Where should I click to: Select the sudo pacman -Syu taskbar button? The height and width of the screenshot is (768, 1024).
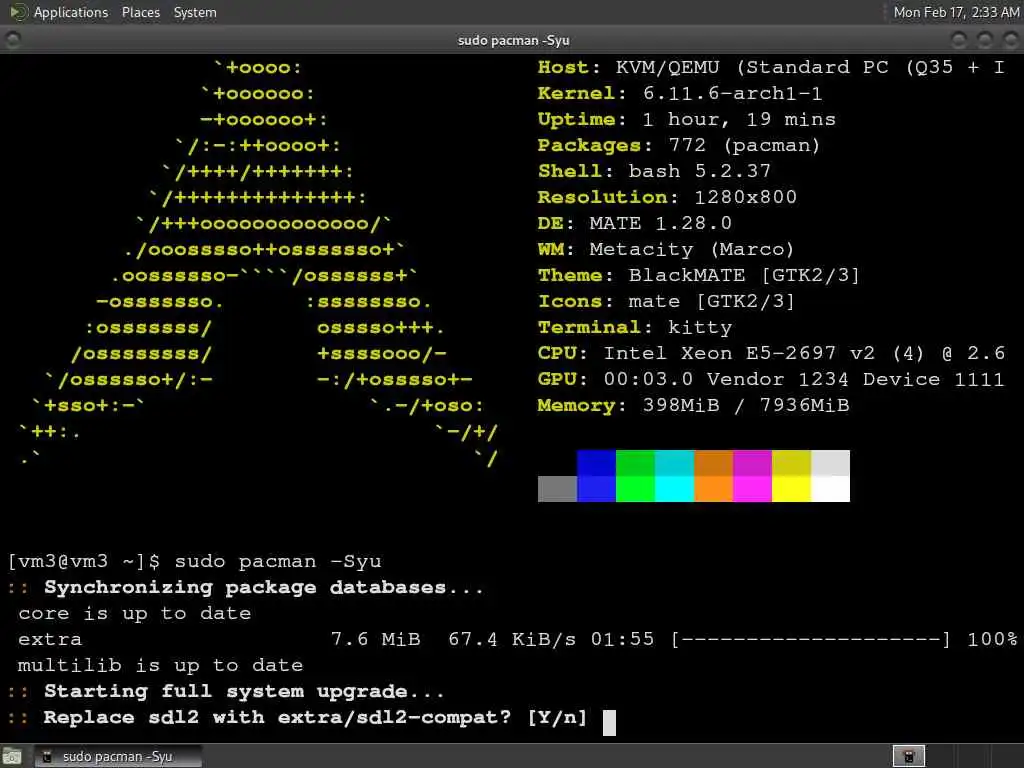(118, 757)
